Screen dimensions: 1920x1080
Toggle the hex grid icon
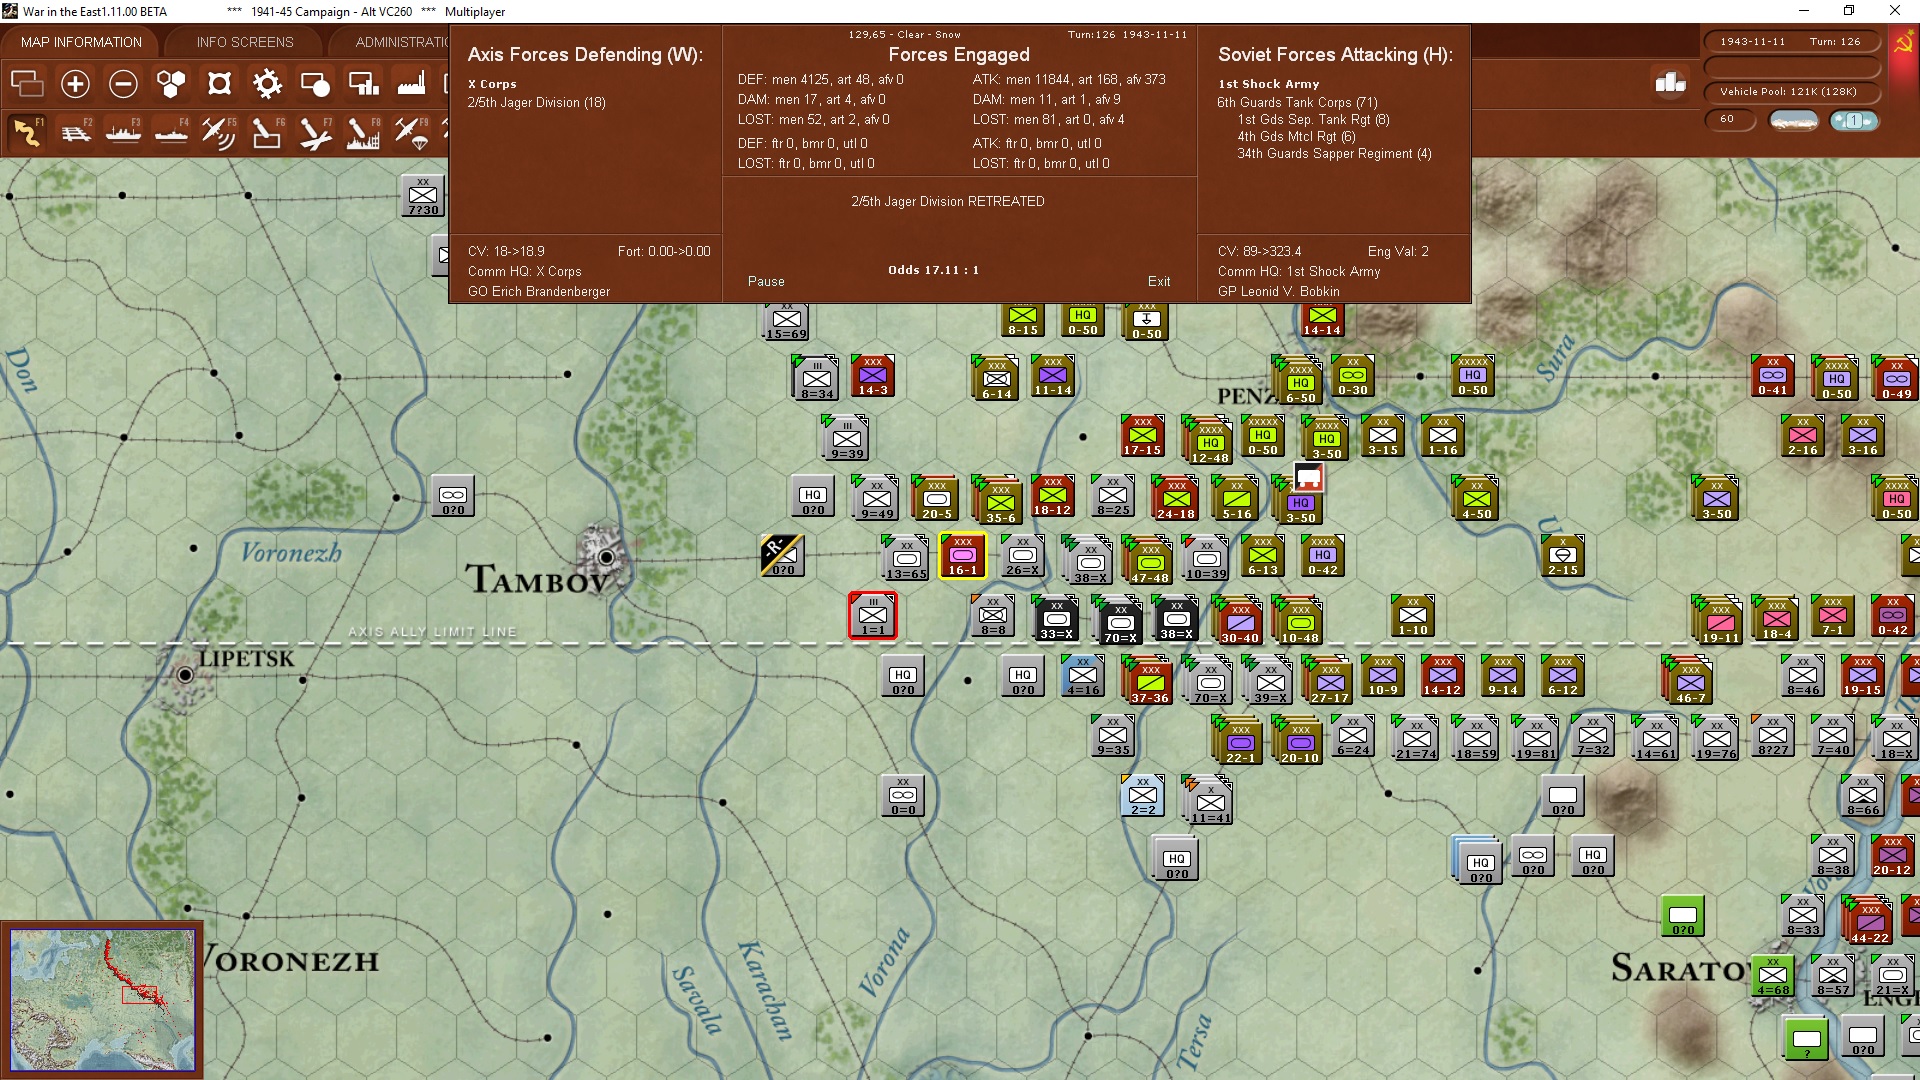pyautogui.click(x=171, y=84)
